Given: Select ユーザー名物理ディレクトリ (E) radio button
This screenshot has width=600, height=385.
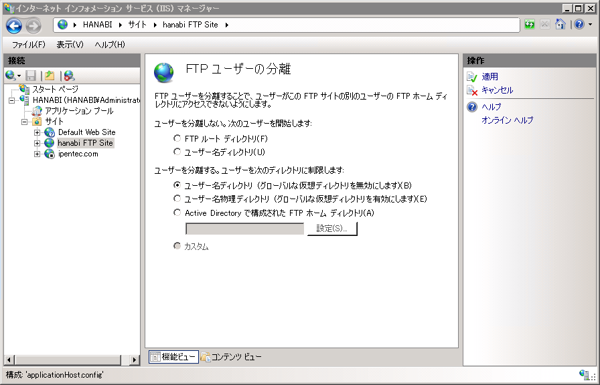Looking at the screenshot, I should click(177, 199).
